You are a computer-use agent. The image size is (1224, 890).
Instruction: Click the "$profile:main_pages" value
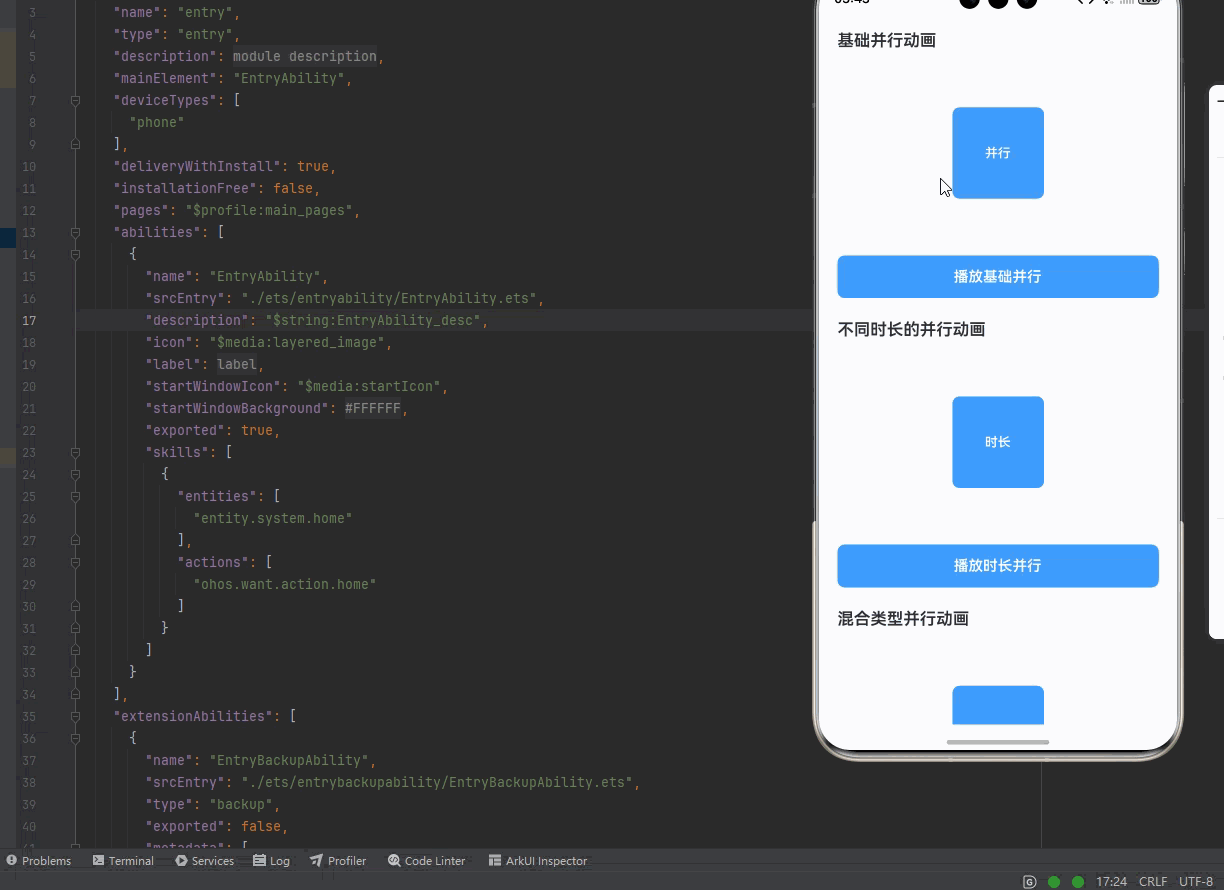[269, 210]
